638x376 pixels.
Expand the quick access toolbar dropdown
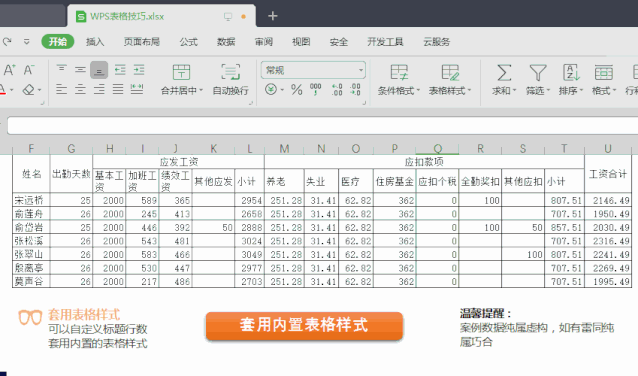pyautogui.click(x=26, y=42)
